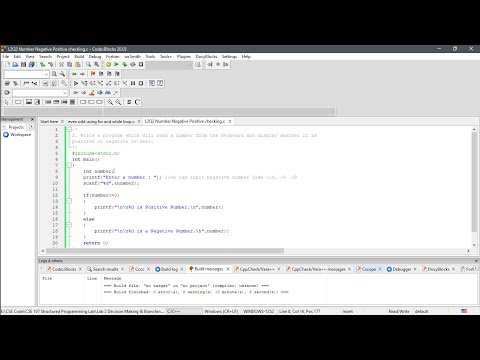Open the Debugging windows icon
The width and height of the screenshot is (480, 360).
(152, 83)
